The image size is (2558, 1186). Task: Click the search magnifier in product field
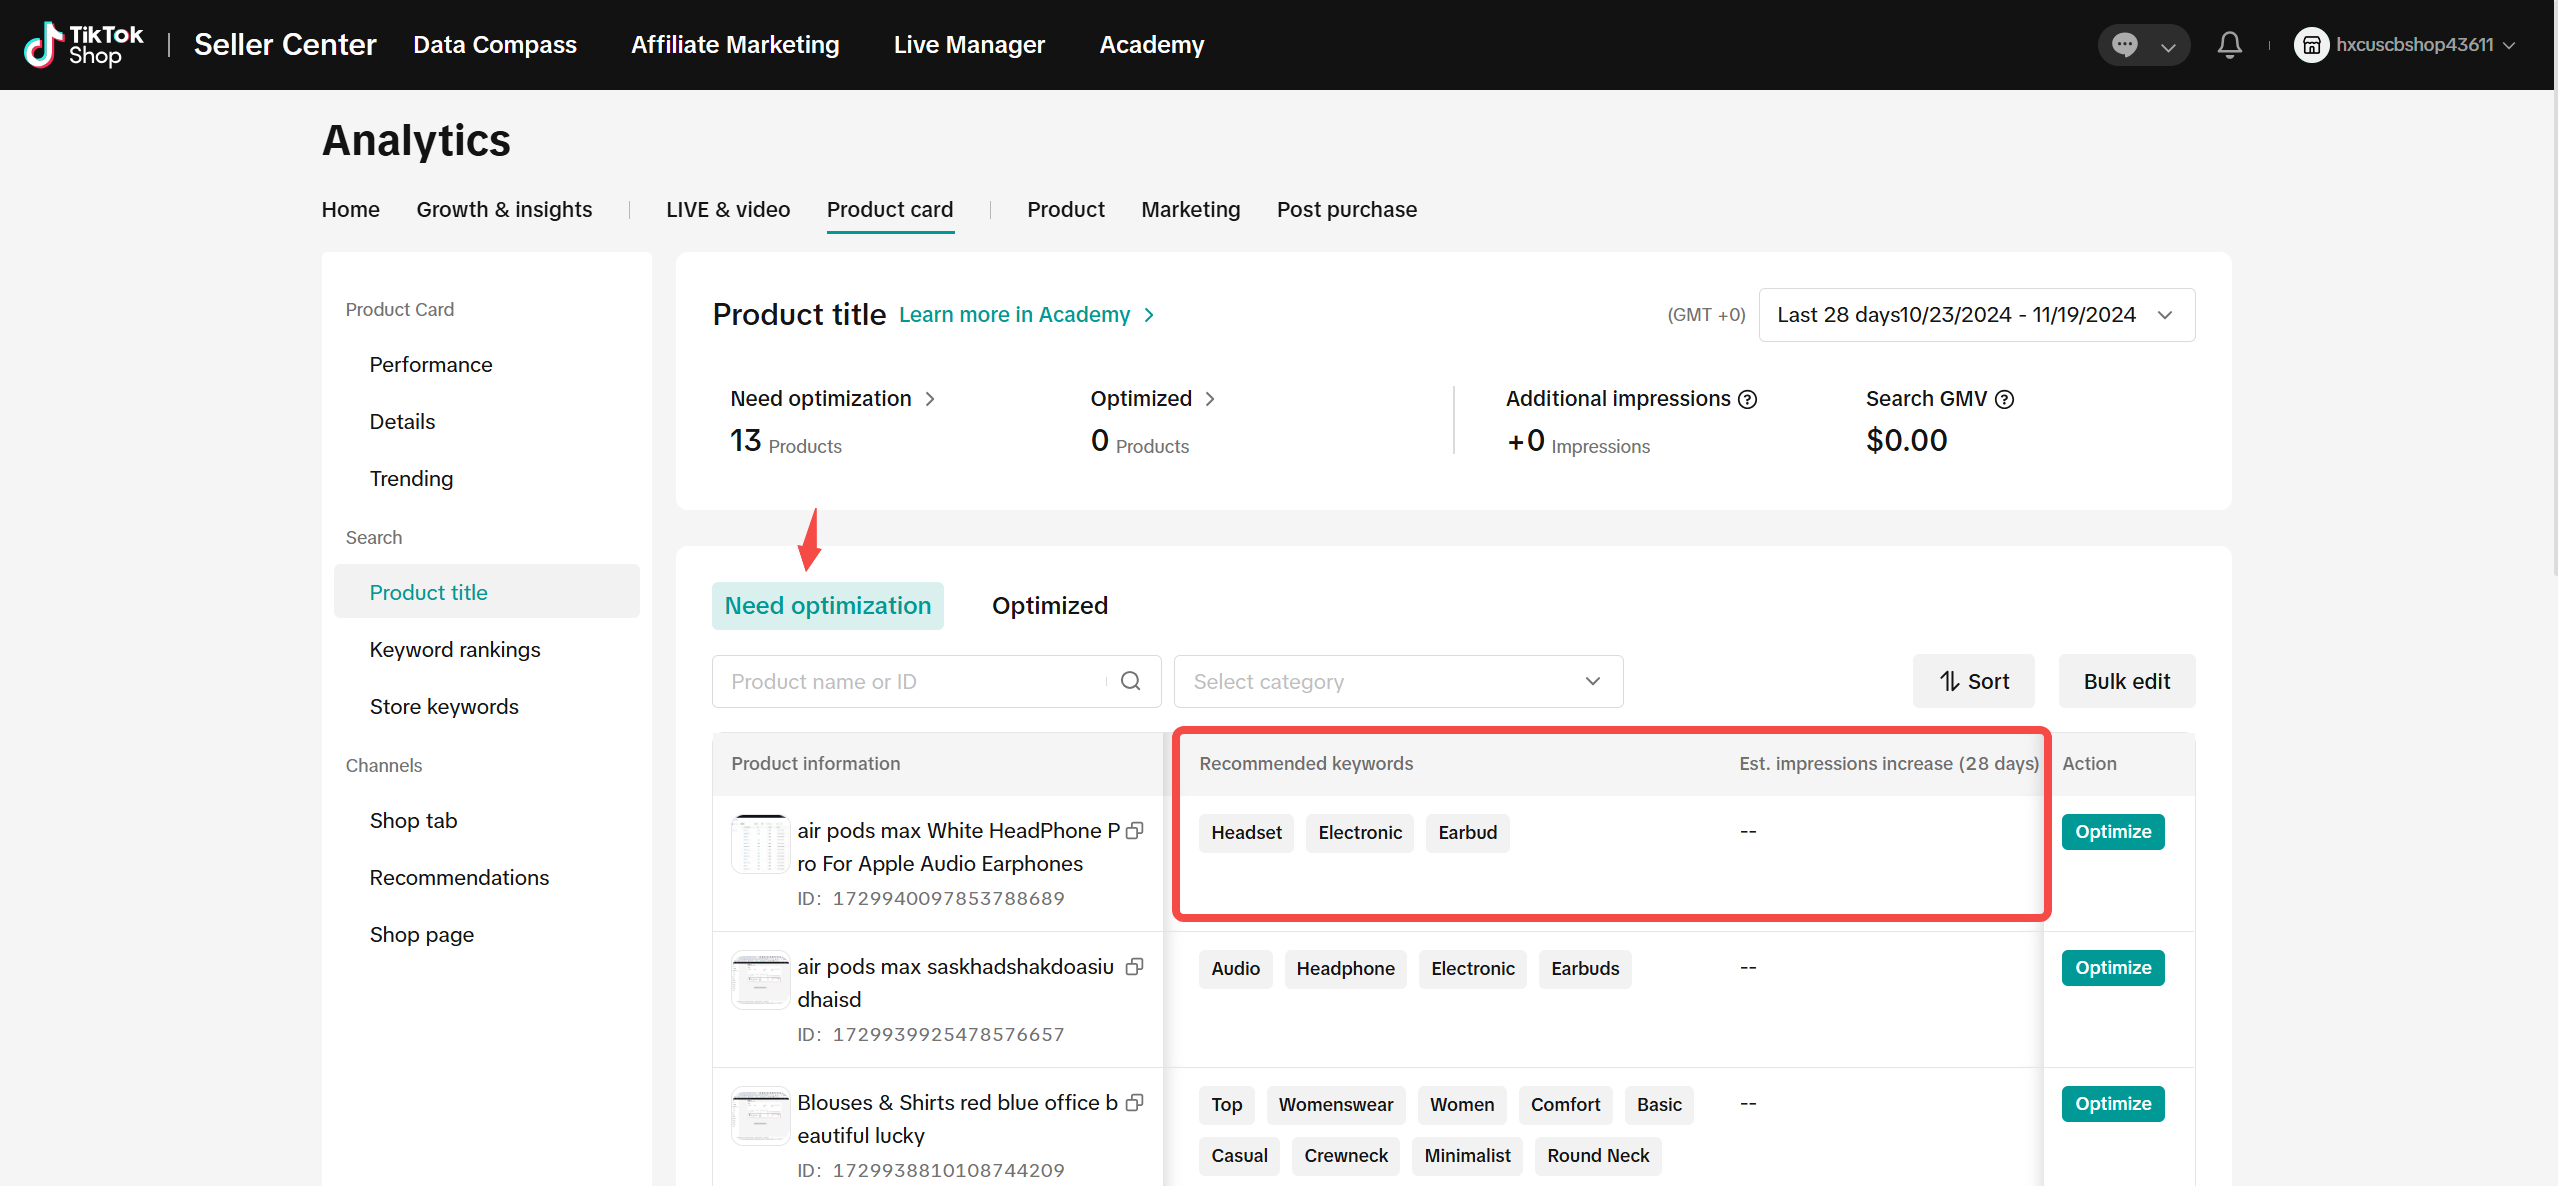tap(1131, 681)
